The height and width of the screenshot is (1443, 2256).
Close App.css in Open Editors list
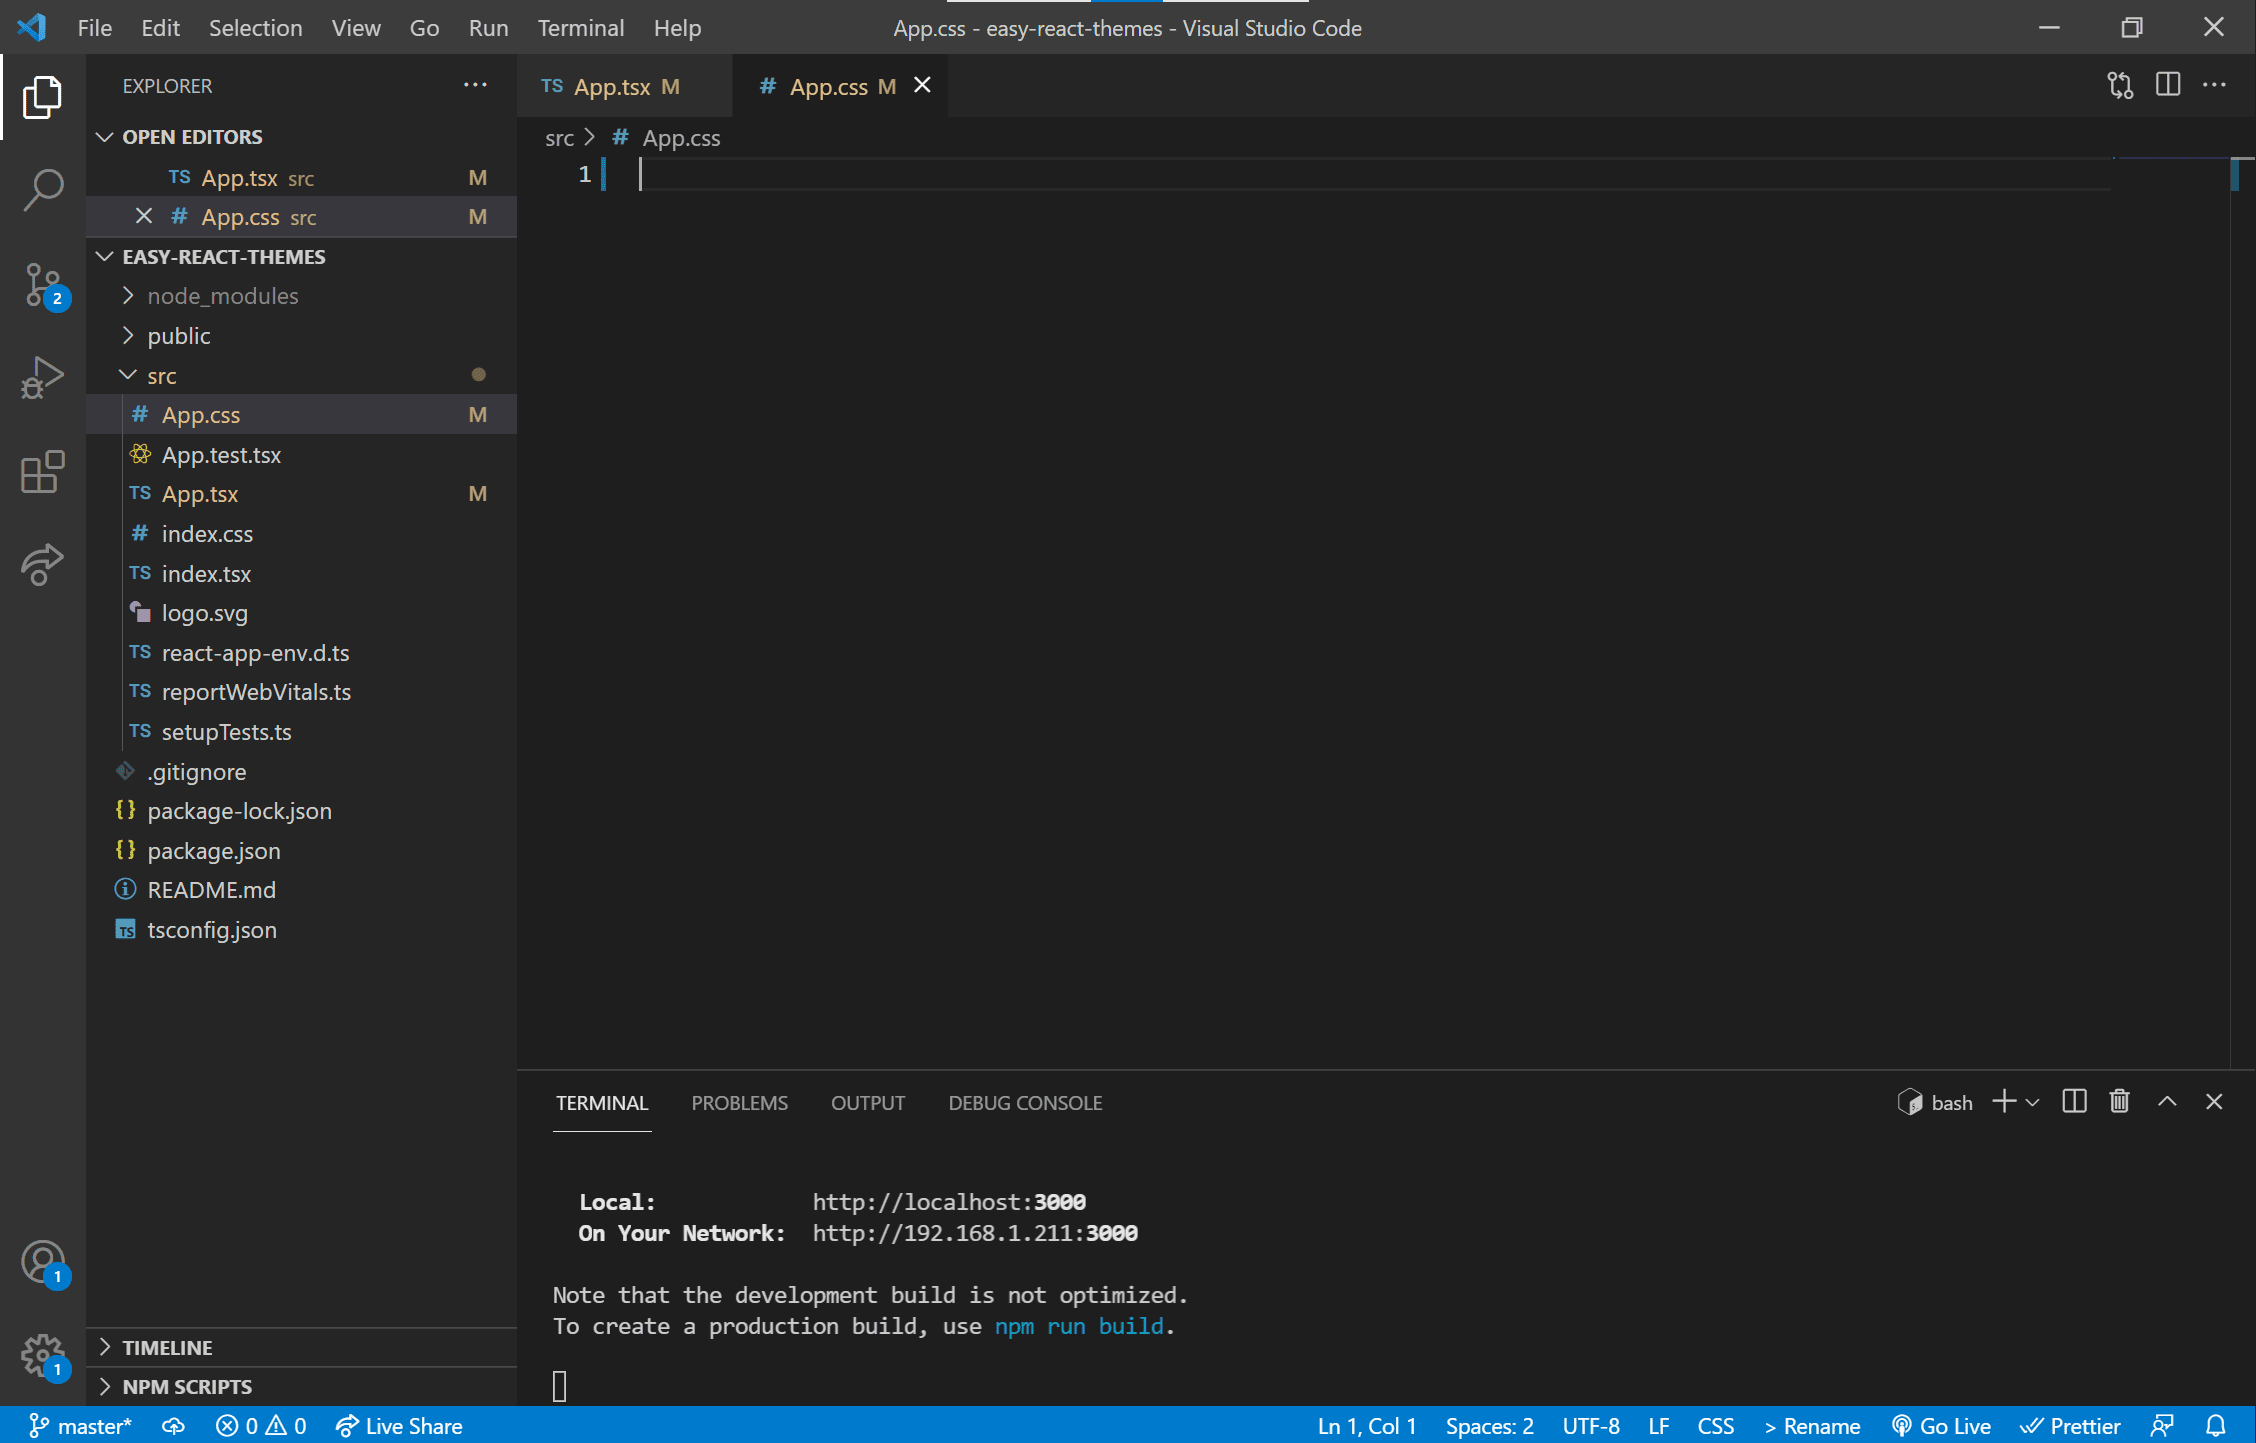pos(144,216)
